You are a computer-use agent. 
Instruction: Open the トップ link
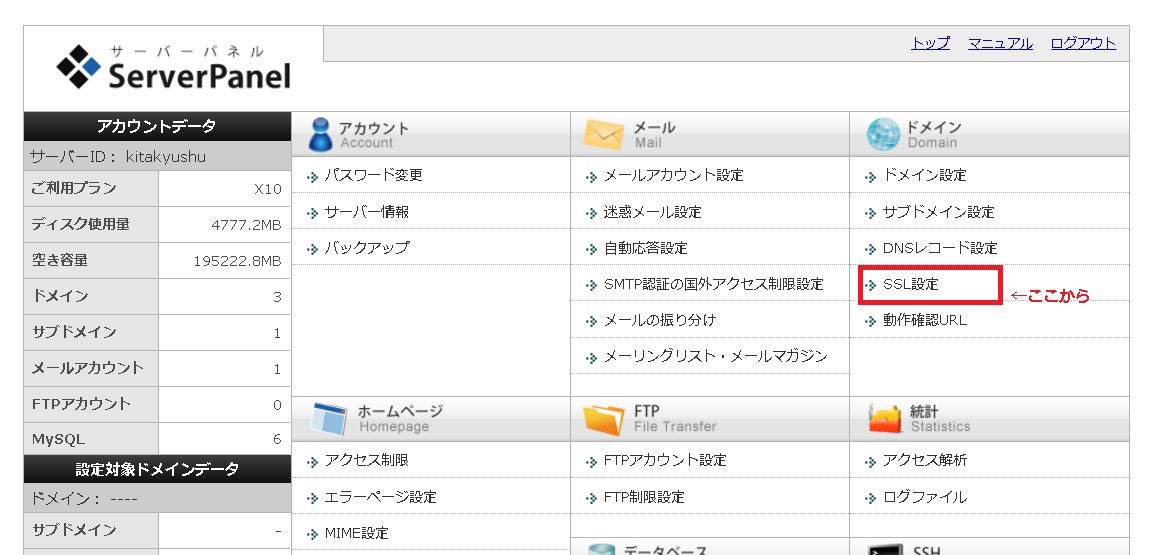pos(930,43)
